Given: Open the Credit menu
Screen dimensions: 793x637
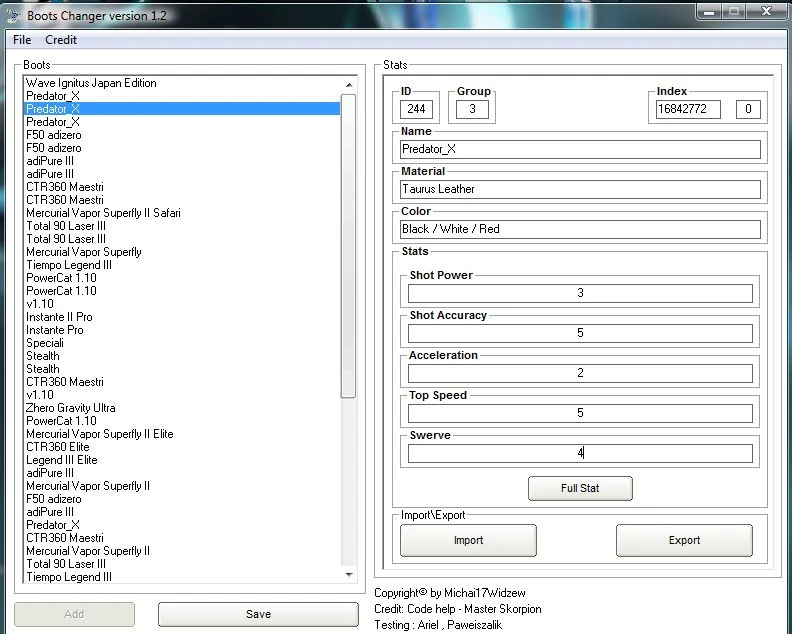Looking at the screenshot, I should click(x=61, y=40).
